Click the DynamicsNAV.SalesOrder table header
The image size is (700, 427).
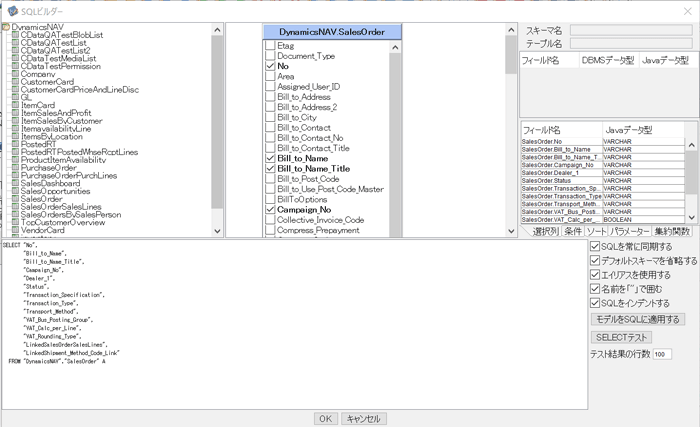[332, 32]
